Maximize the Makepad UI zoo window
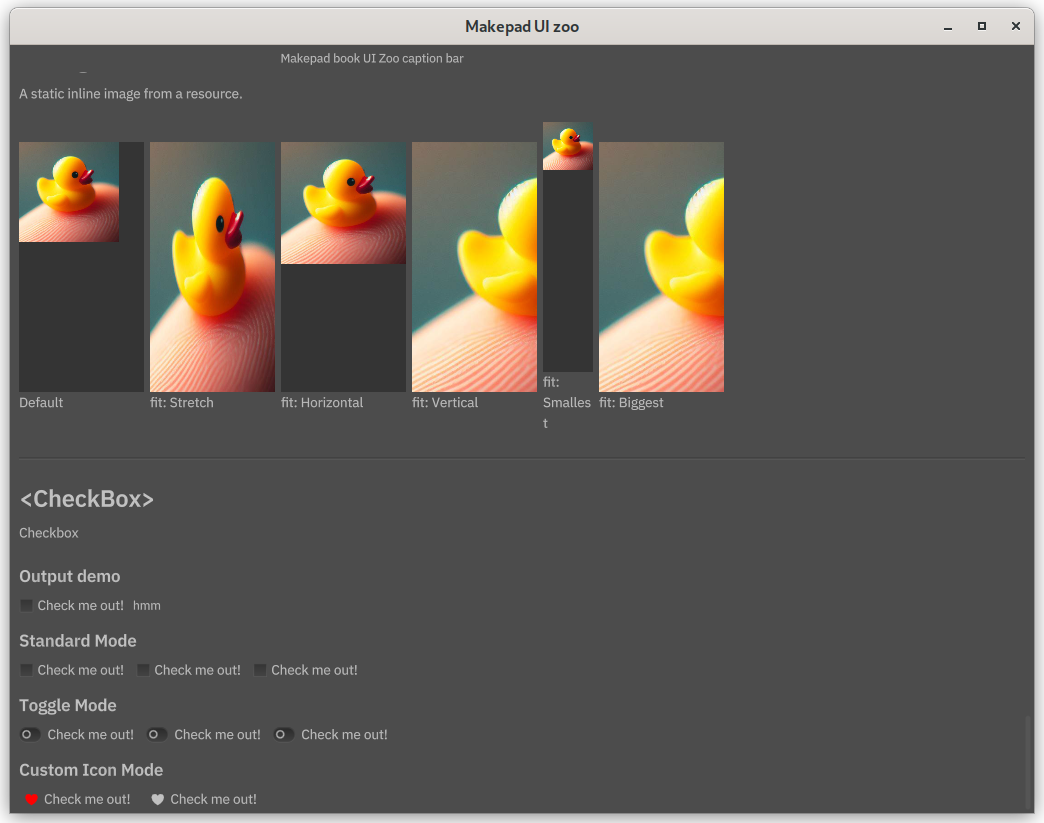Image resolution: width=1044 pixels, height=823 pixels. pyautogui.click(x=981, y=27)
